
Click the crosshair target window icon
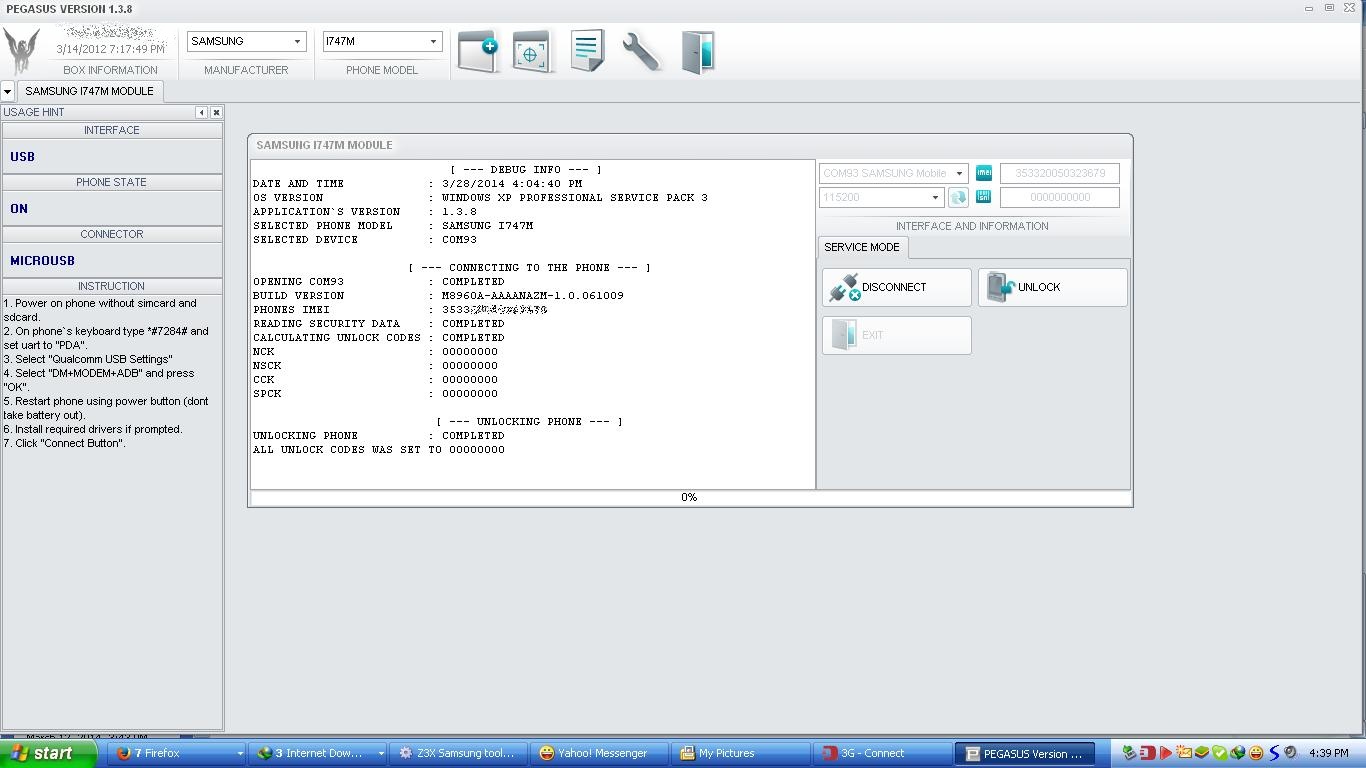(532, 51)
